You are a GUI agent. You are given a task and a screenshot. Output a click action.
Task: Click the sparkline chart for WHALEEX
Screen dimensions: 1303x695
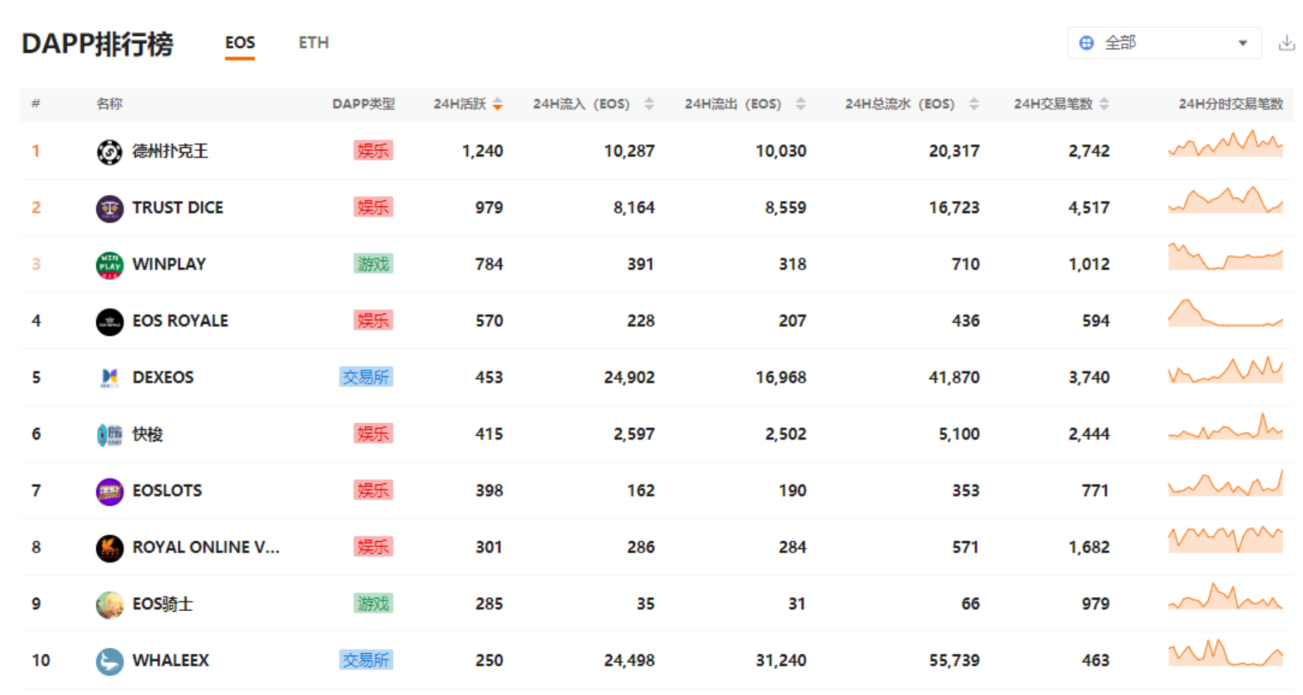pos(1225,652)
